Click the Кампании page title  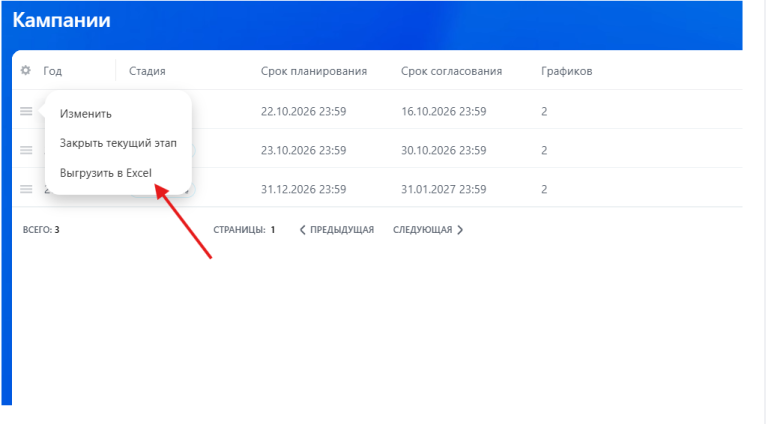(61, 20)
